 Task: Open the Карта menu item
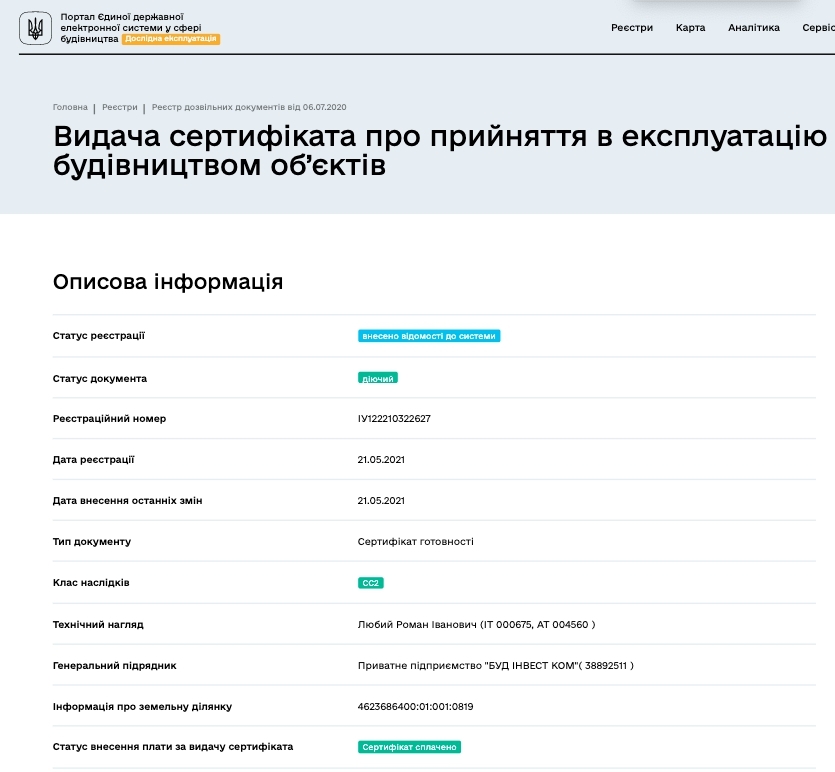pyautogui.click(x=690, y=28)
